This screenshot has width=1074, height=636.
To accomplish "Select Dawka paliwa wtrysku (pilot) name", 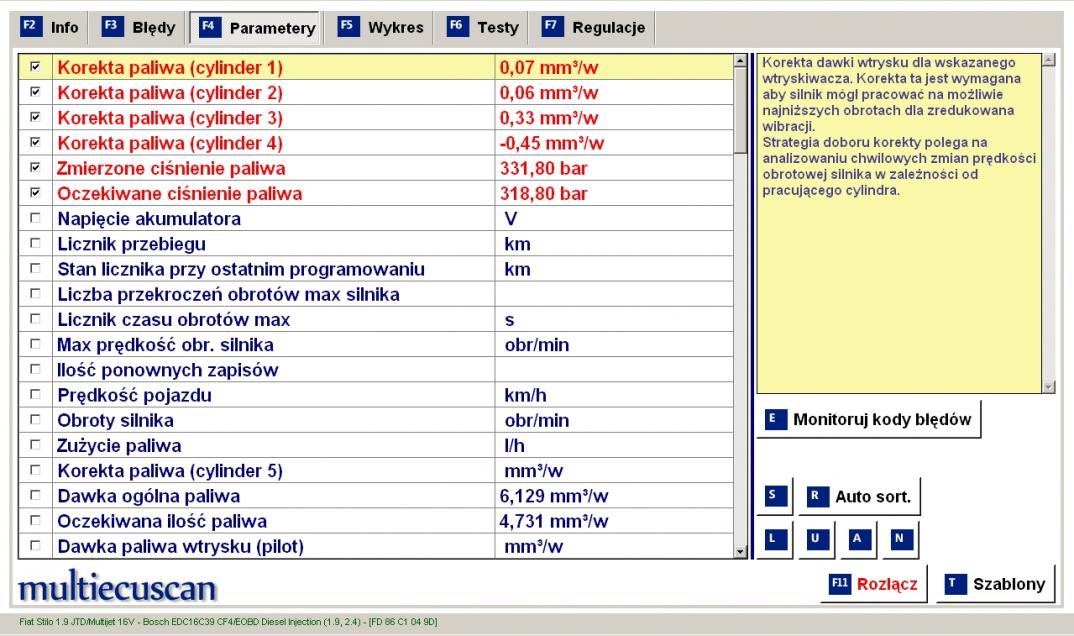I will [181, 546].
